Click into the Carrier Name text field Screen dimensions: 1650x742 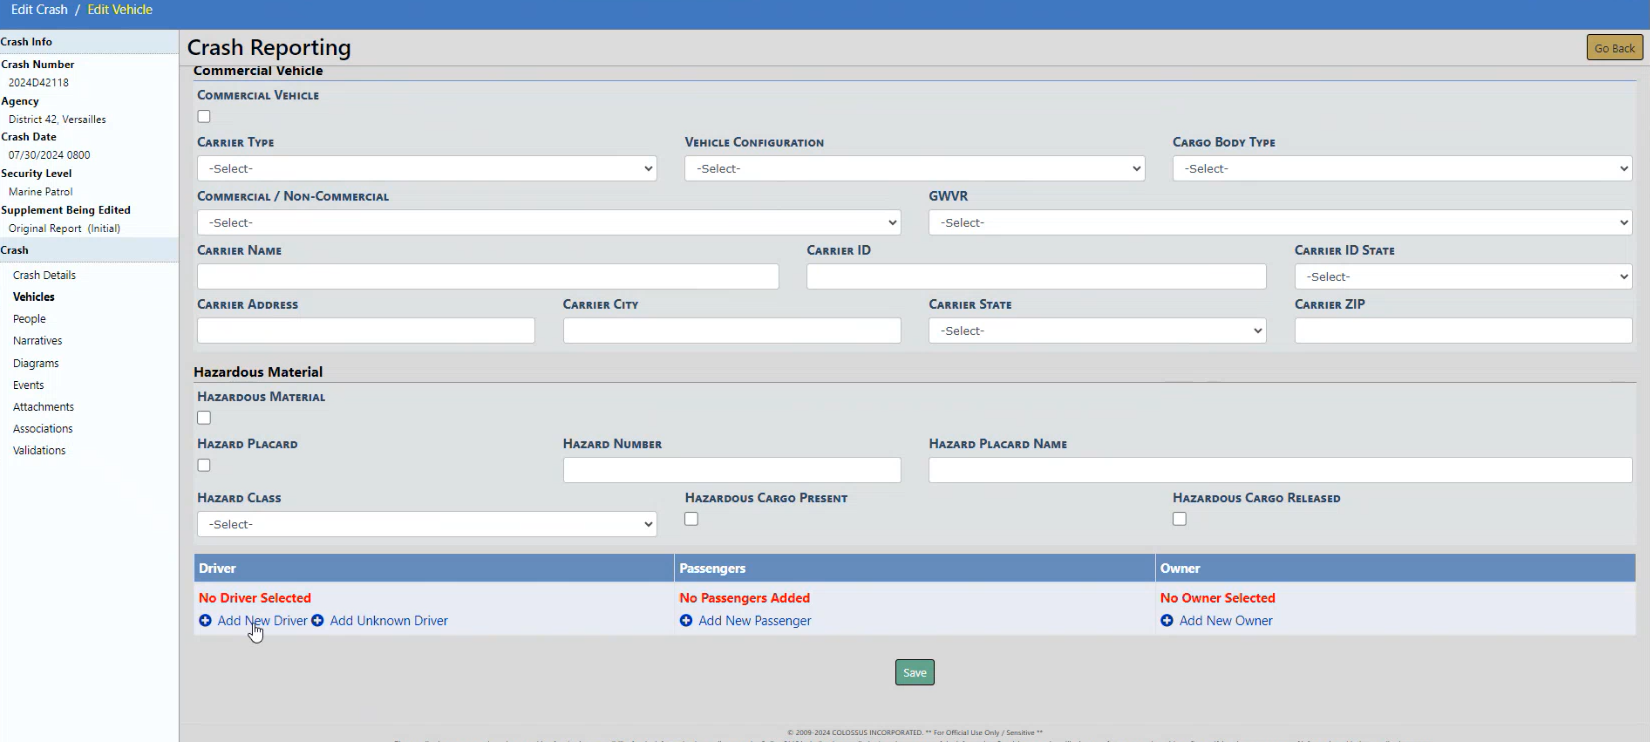488,277
